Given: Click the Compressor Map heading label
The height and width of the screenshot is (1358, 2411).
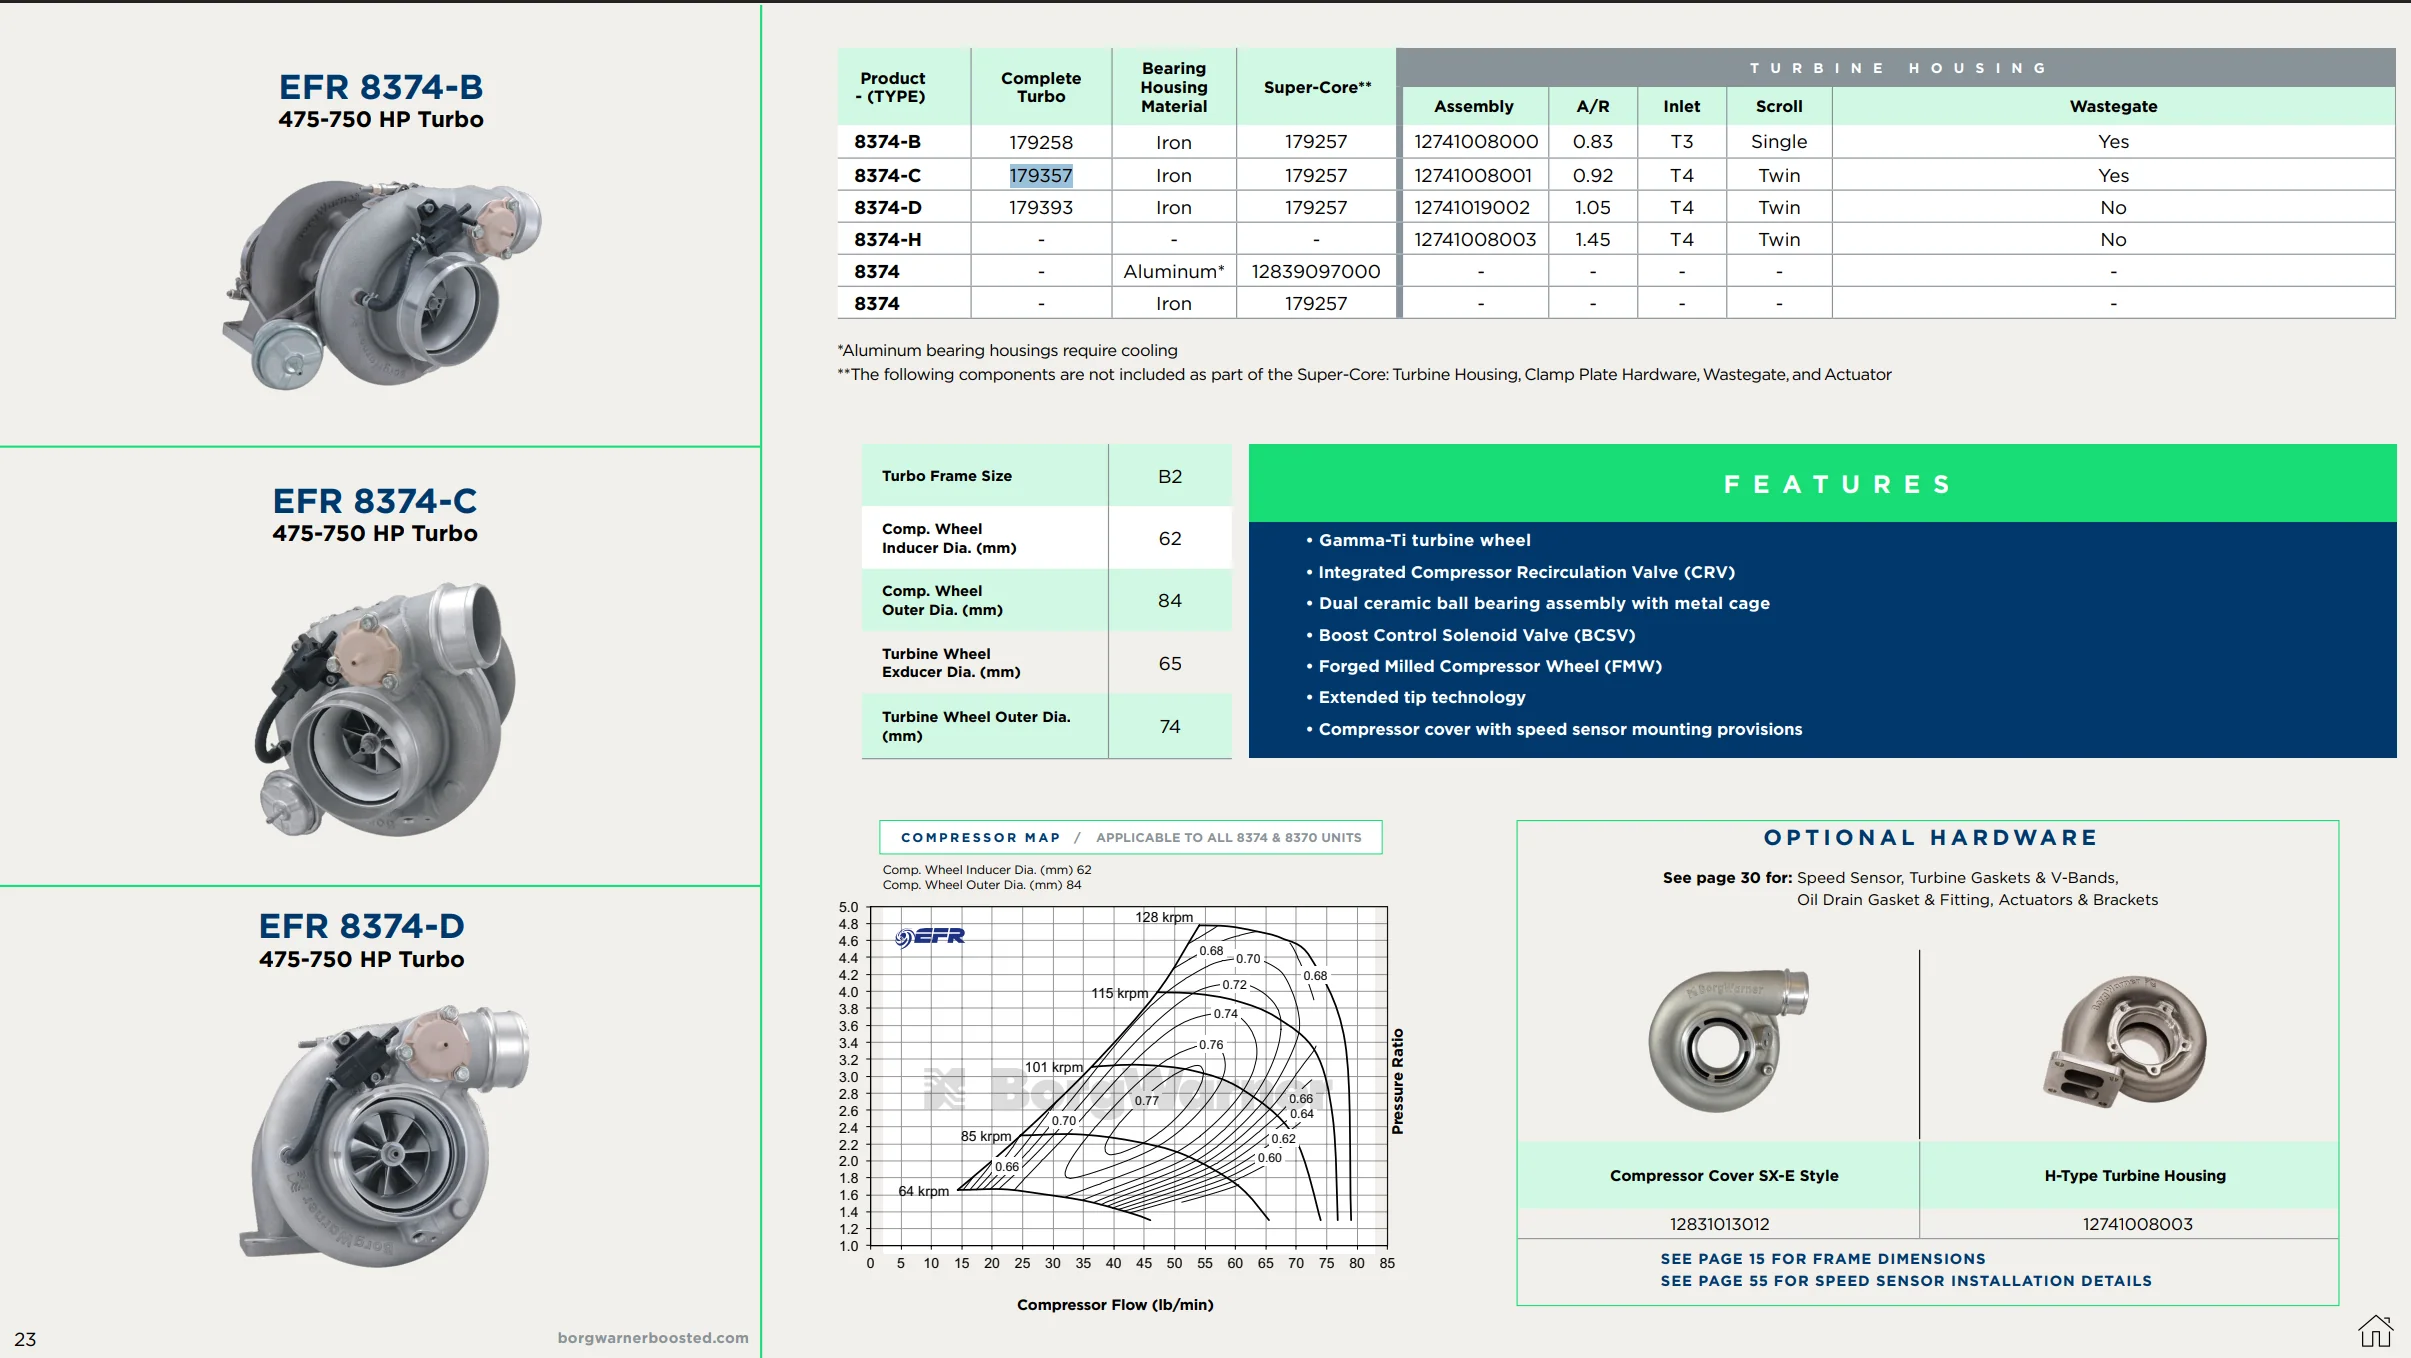Looking at the screenshot, I should click(979, 837).
